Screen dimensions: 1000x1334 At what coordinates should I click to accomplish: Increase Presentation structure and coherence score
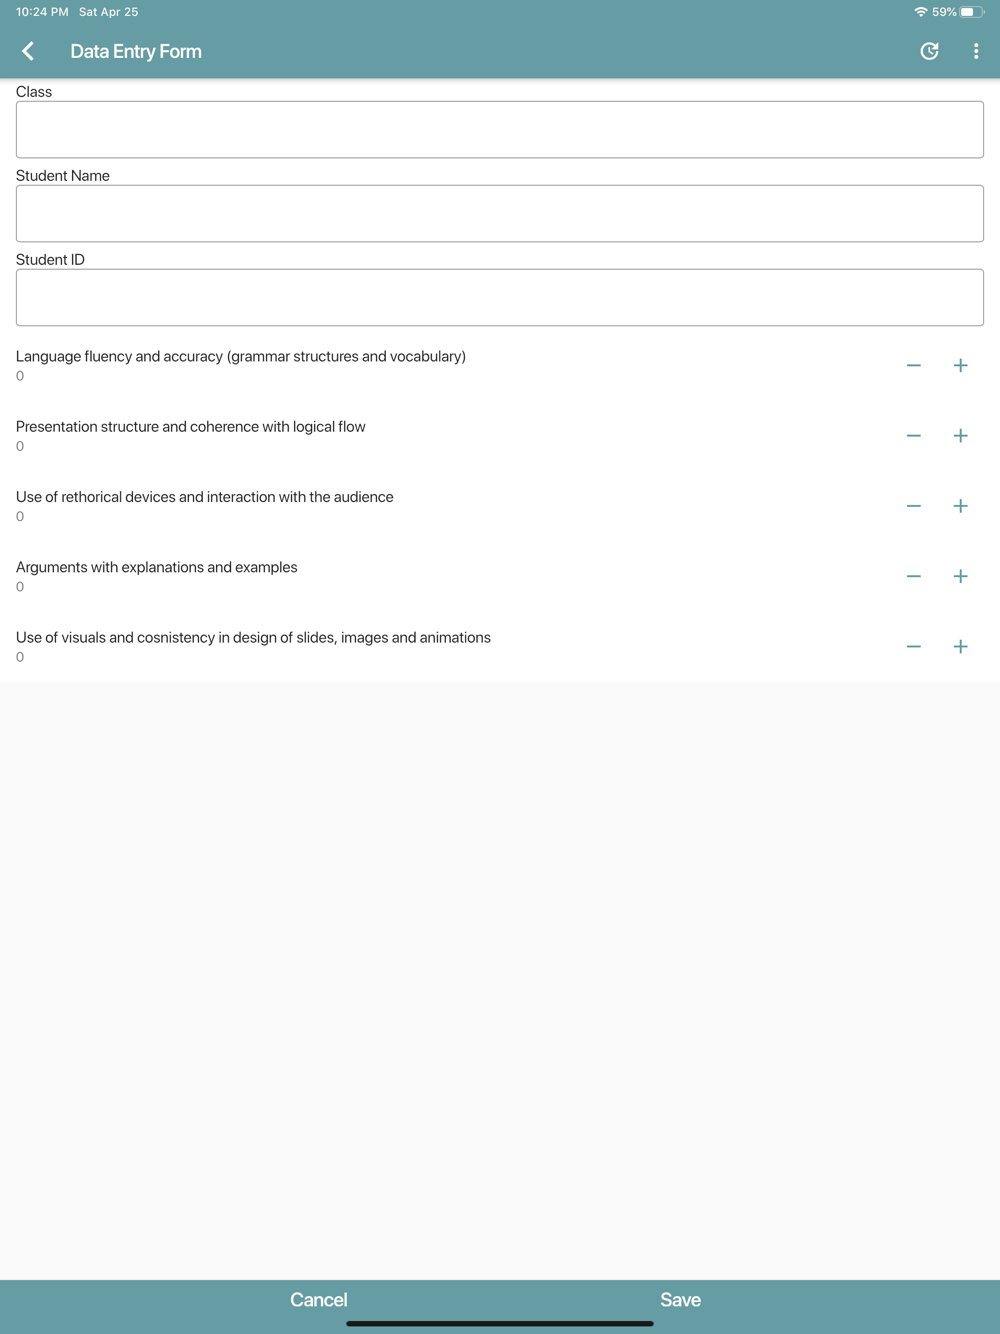pyautogui.click(x=960, y=436)
